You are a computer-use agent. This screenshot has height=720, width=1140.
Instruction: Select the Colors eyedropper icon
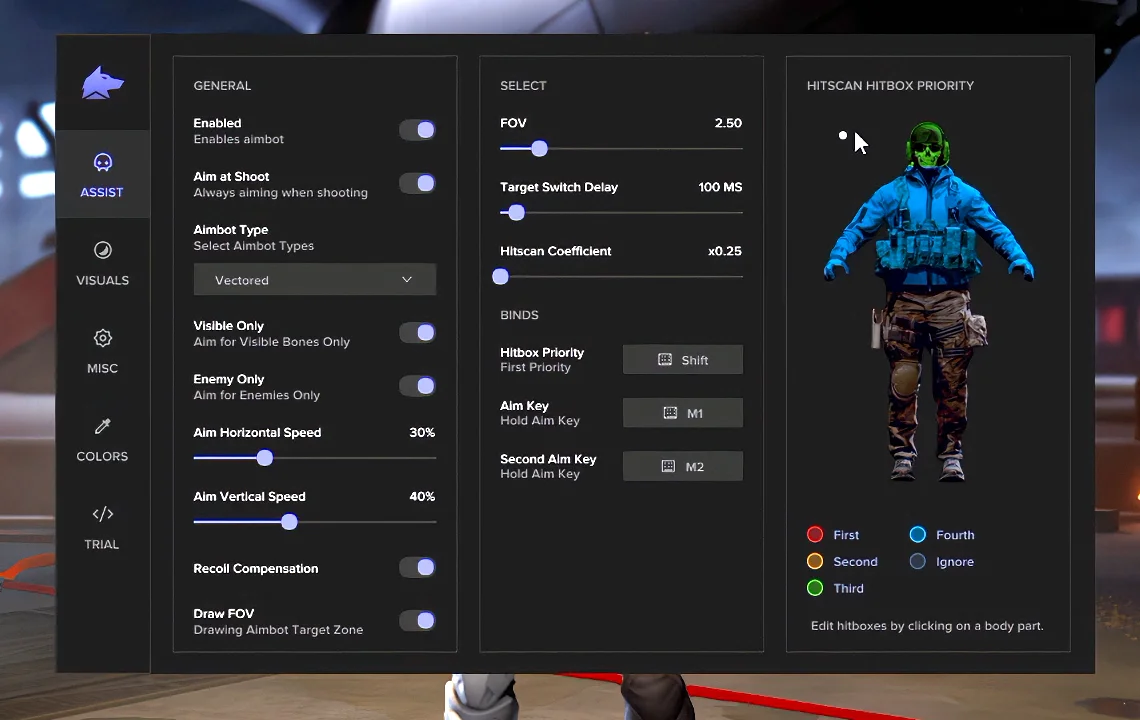coord(103,426)
